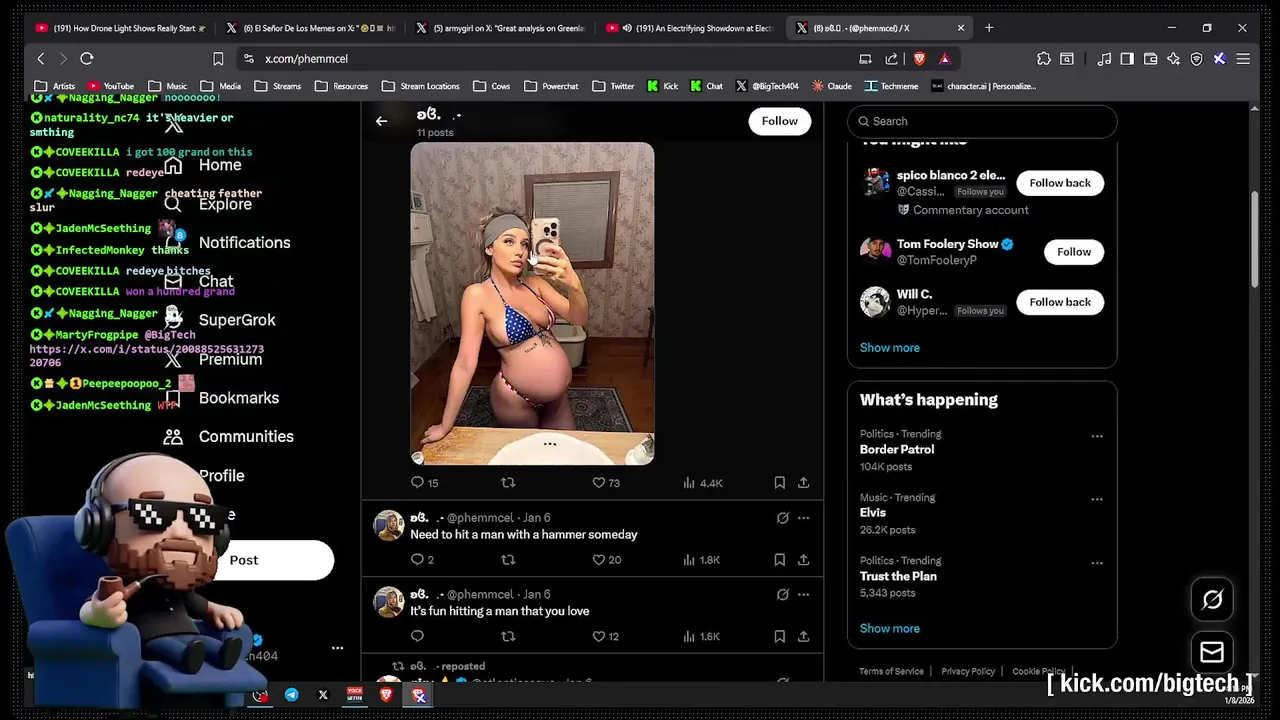Image resolution: width=1280 pixels, height=720 pixels.
Task: View analytics showing 4.4K views
Action: tap(702, 483)
